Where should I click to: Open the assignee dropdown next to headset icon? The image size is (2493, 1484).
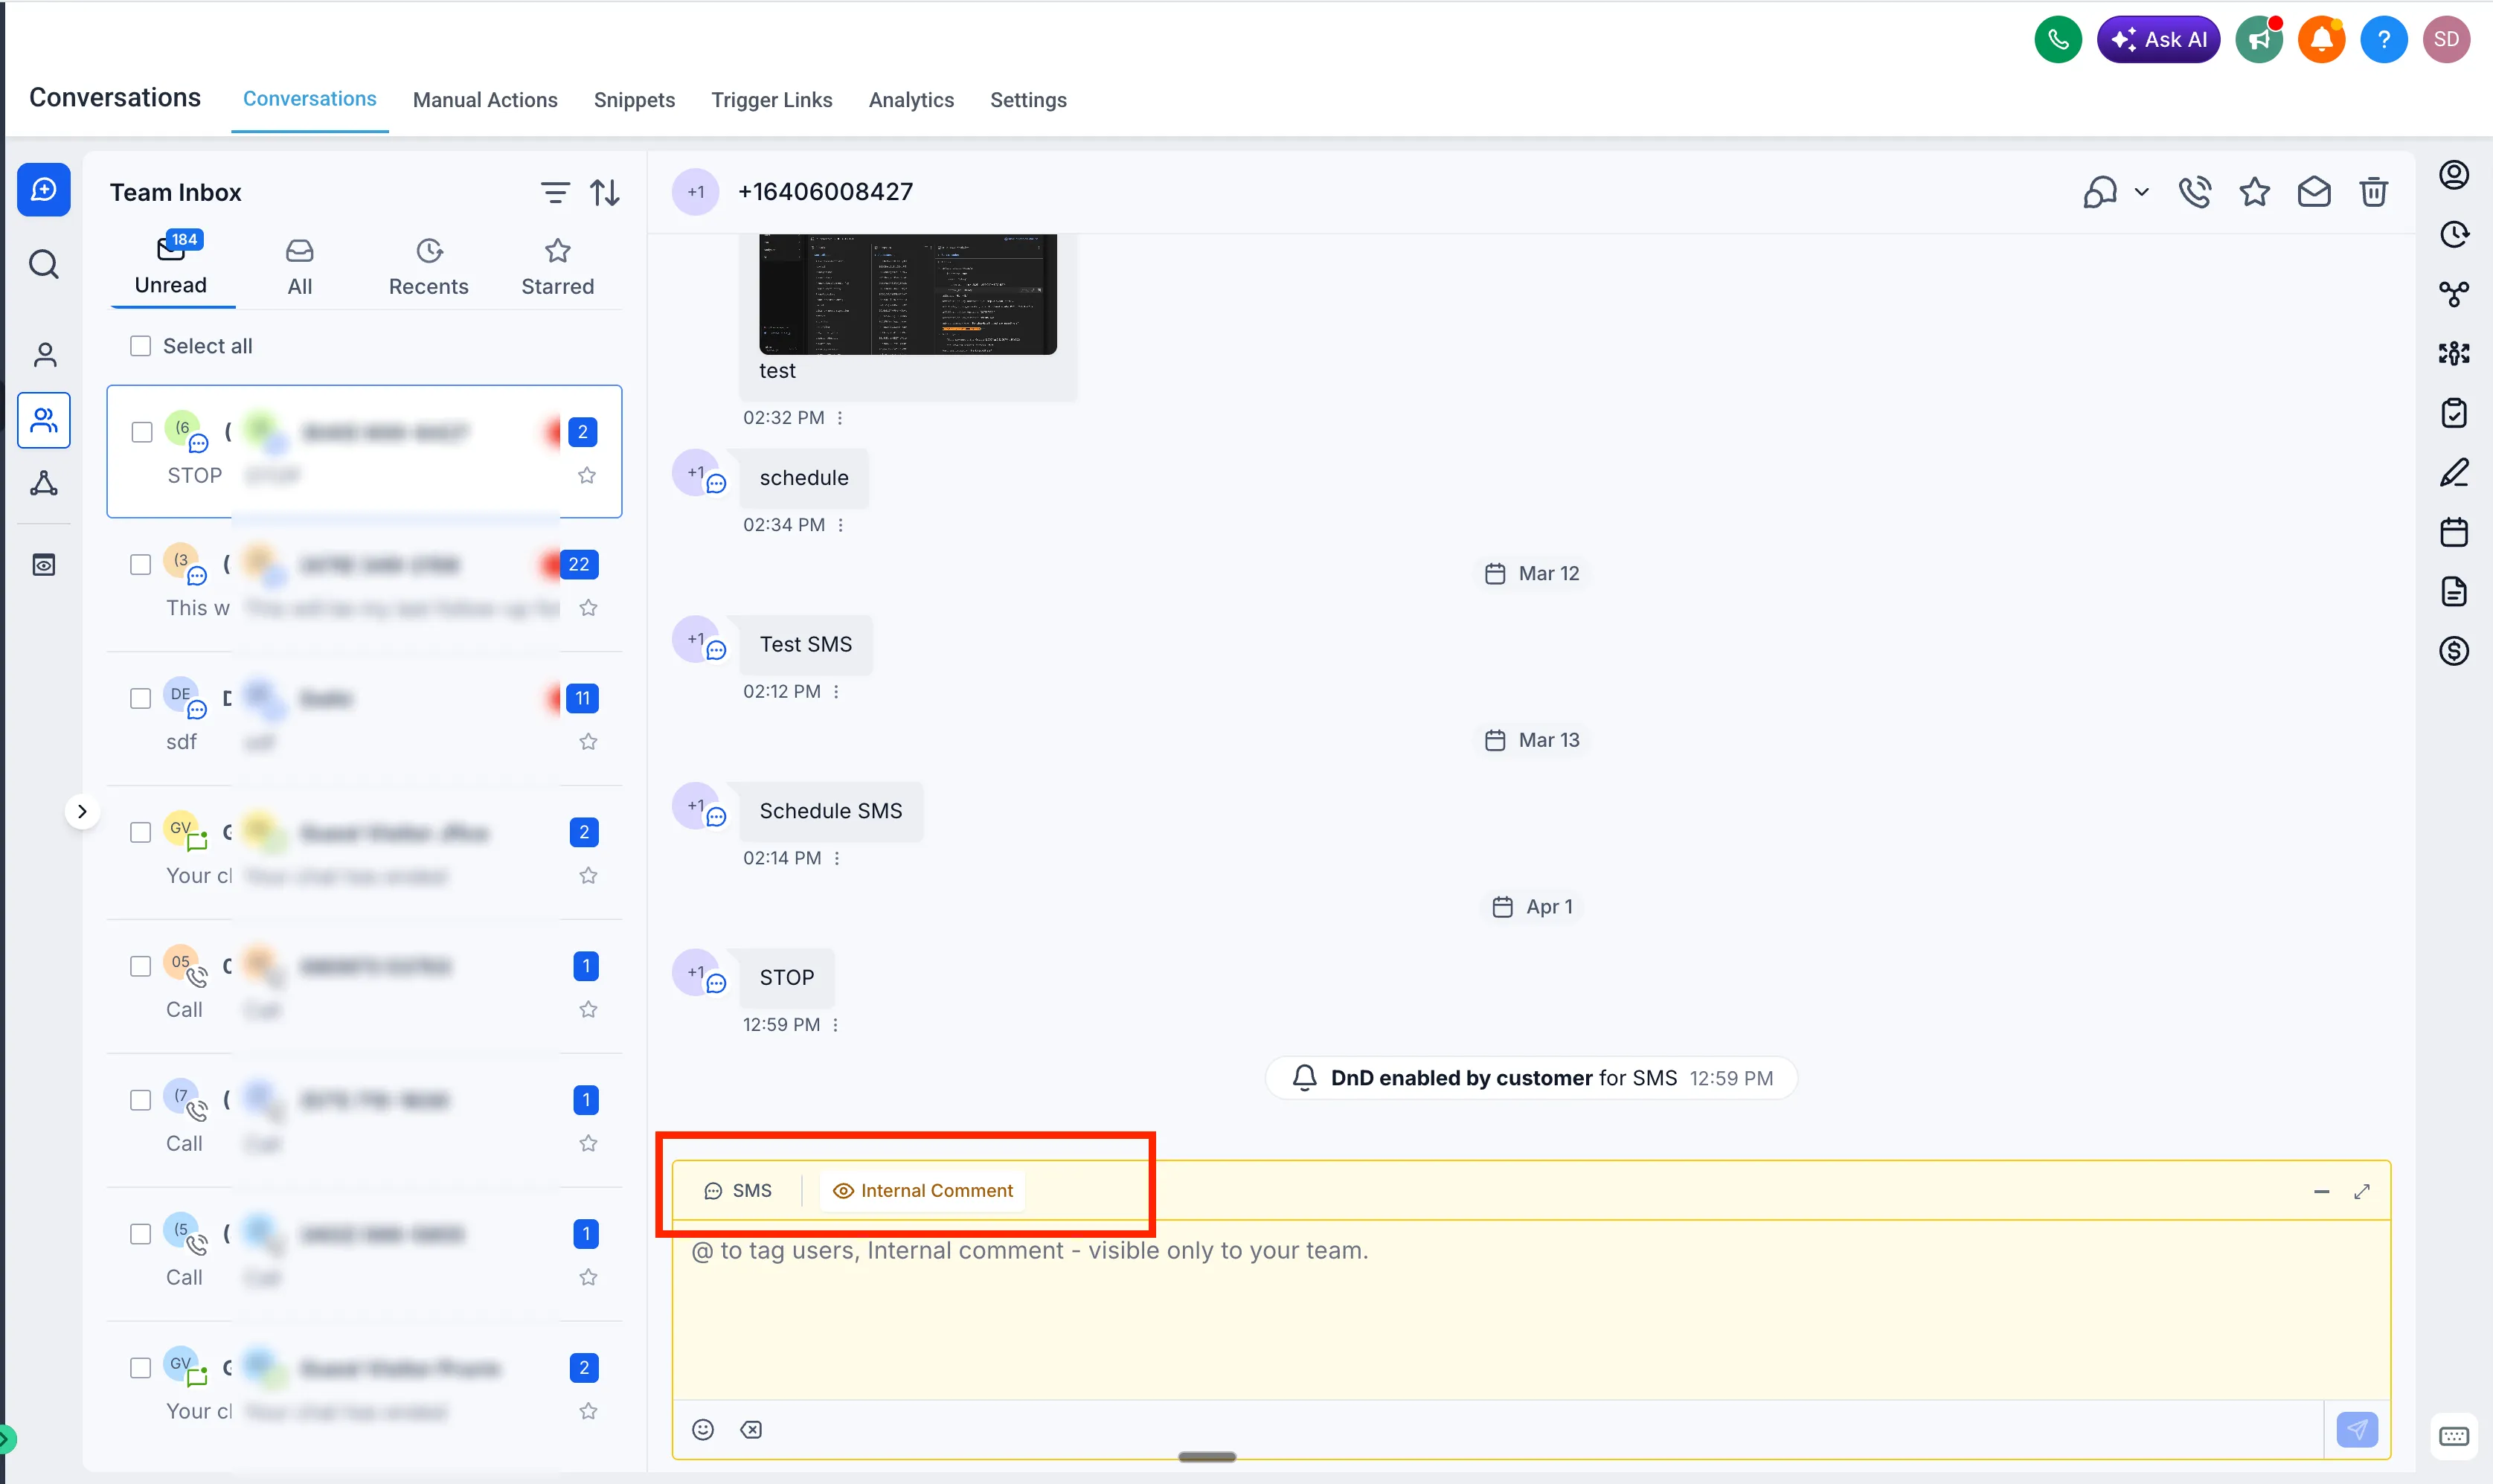(x=2140, y=191)
